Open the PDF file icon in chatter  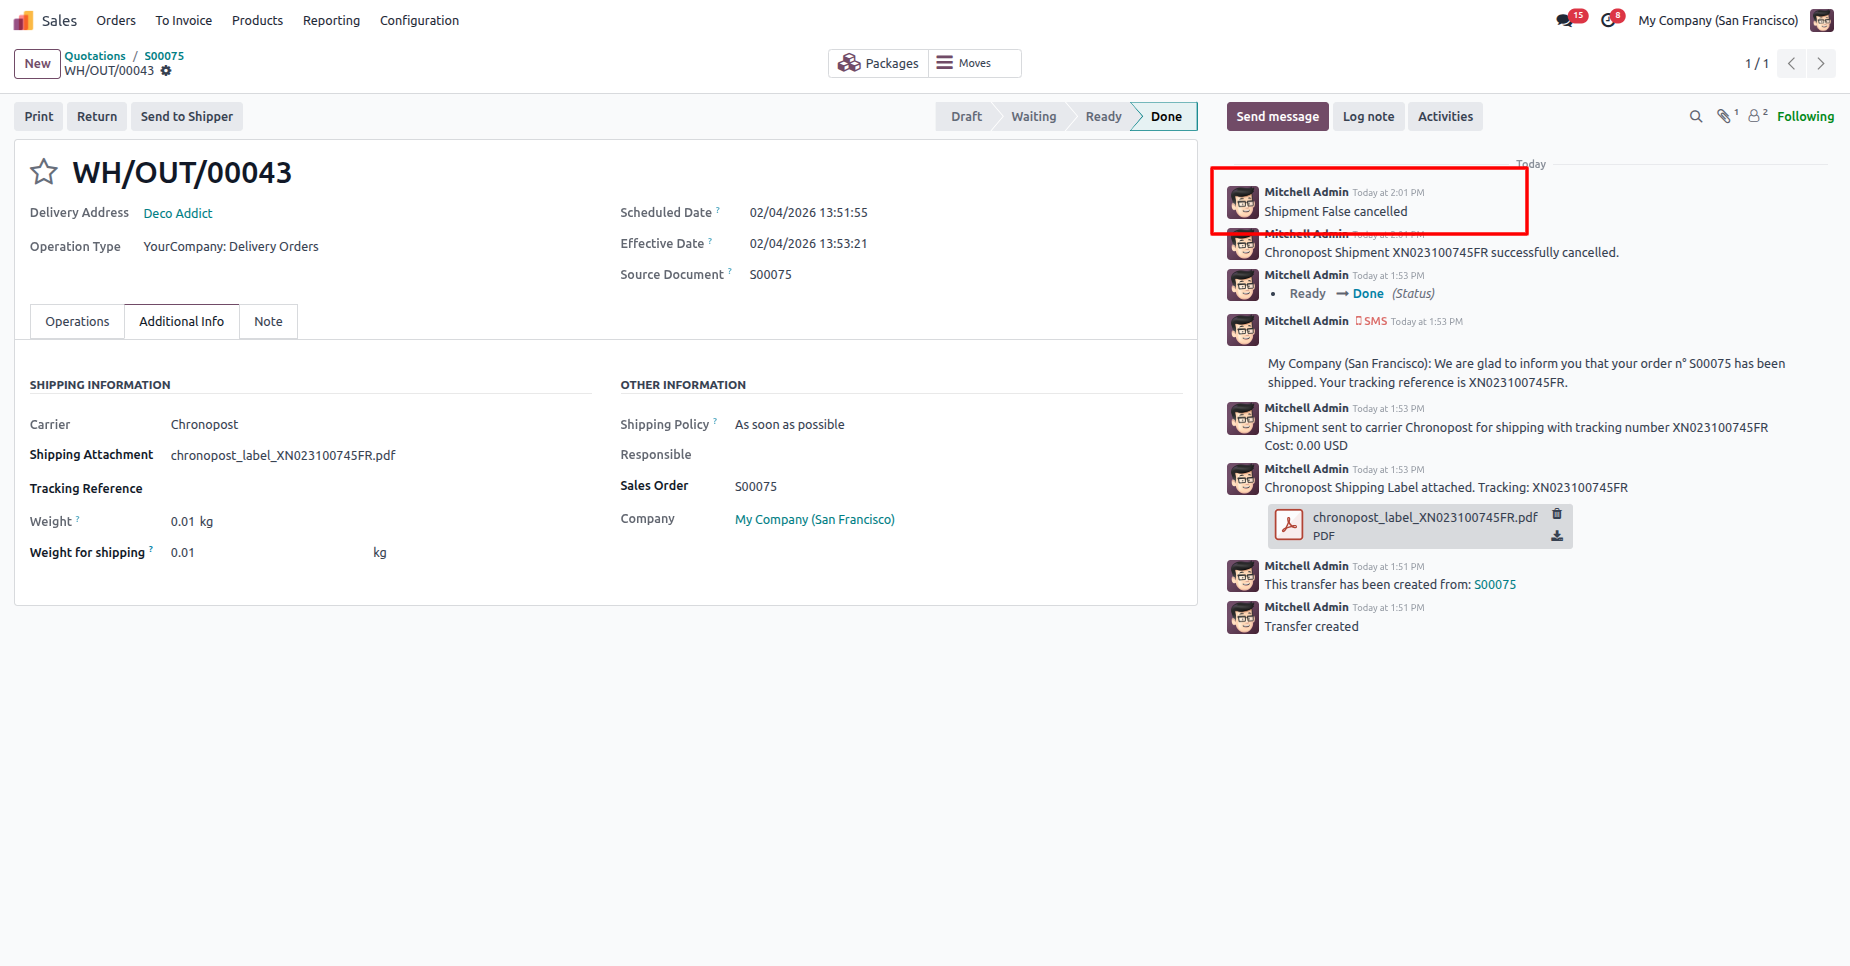[1289, 525]
